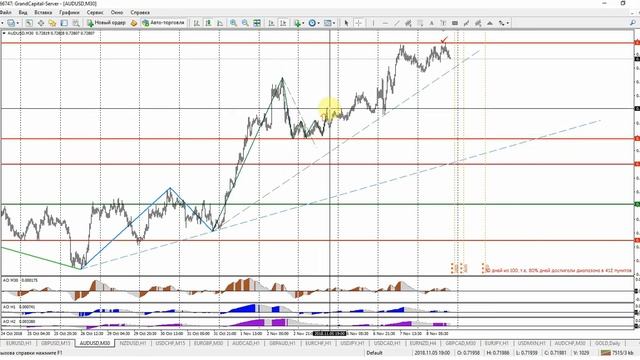Switch to EURNZD,H4 chart tab
The image size is (640, 360).
423,343
